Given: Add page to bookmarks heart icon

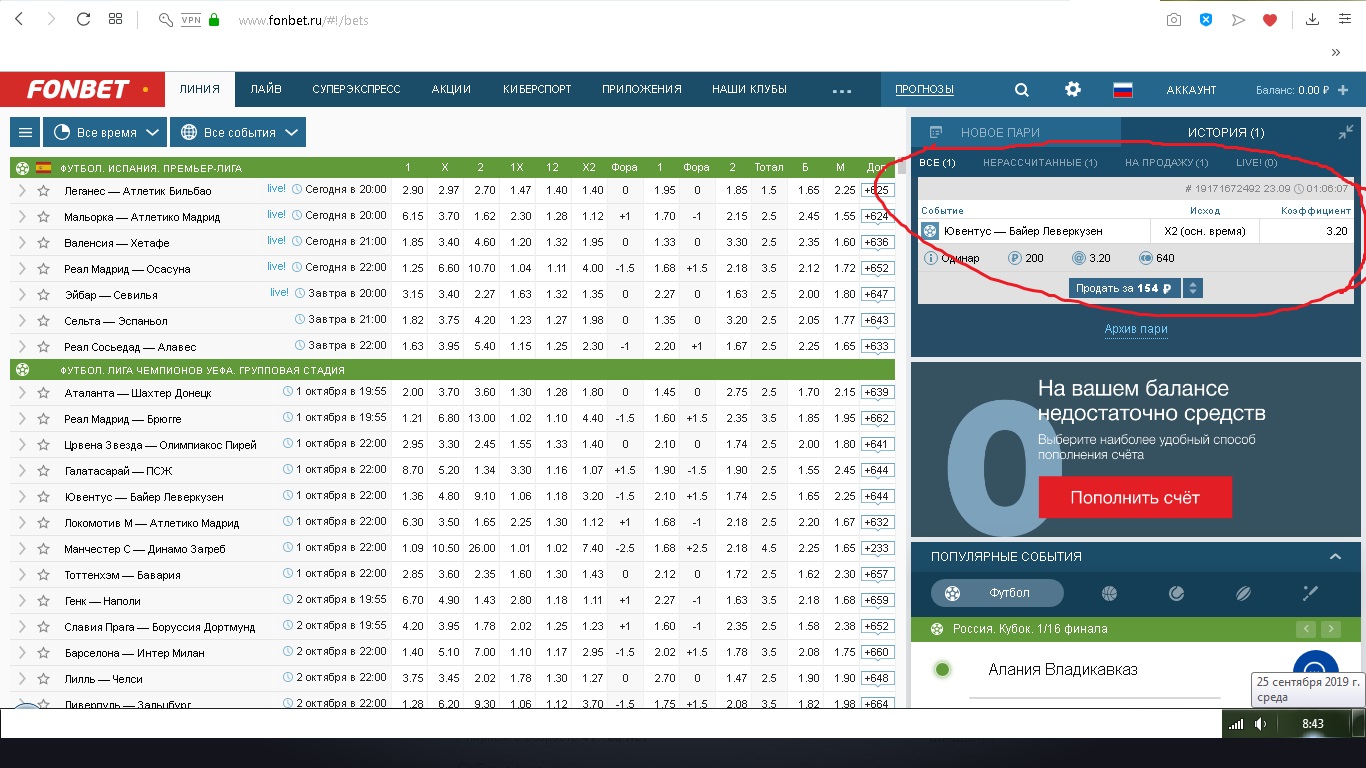Looking at the screenshot, I should click(x=1270, y=19).
